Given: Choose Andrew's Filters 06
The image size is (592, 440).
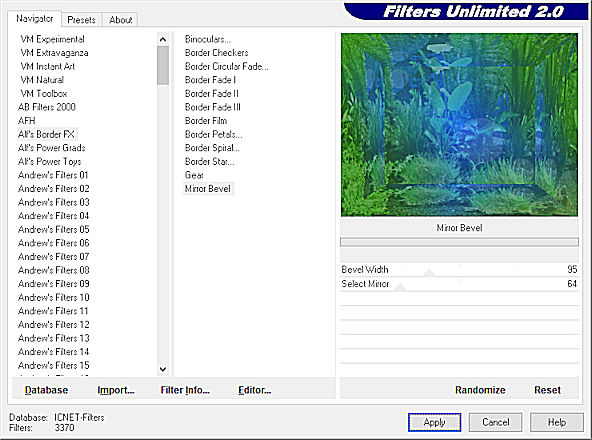Looking at the screenshot, I should tap(54, 243).
